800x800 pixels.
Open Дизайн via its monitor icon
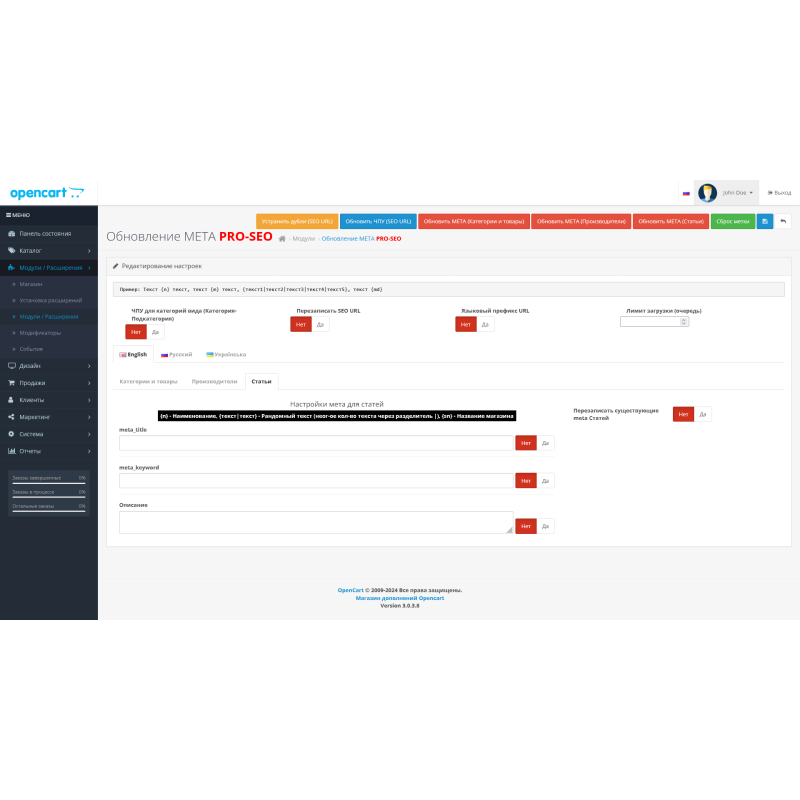point(11,366)
